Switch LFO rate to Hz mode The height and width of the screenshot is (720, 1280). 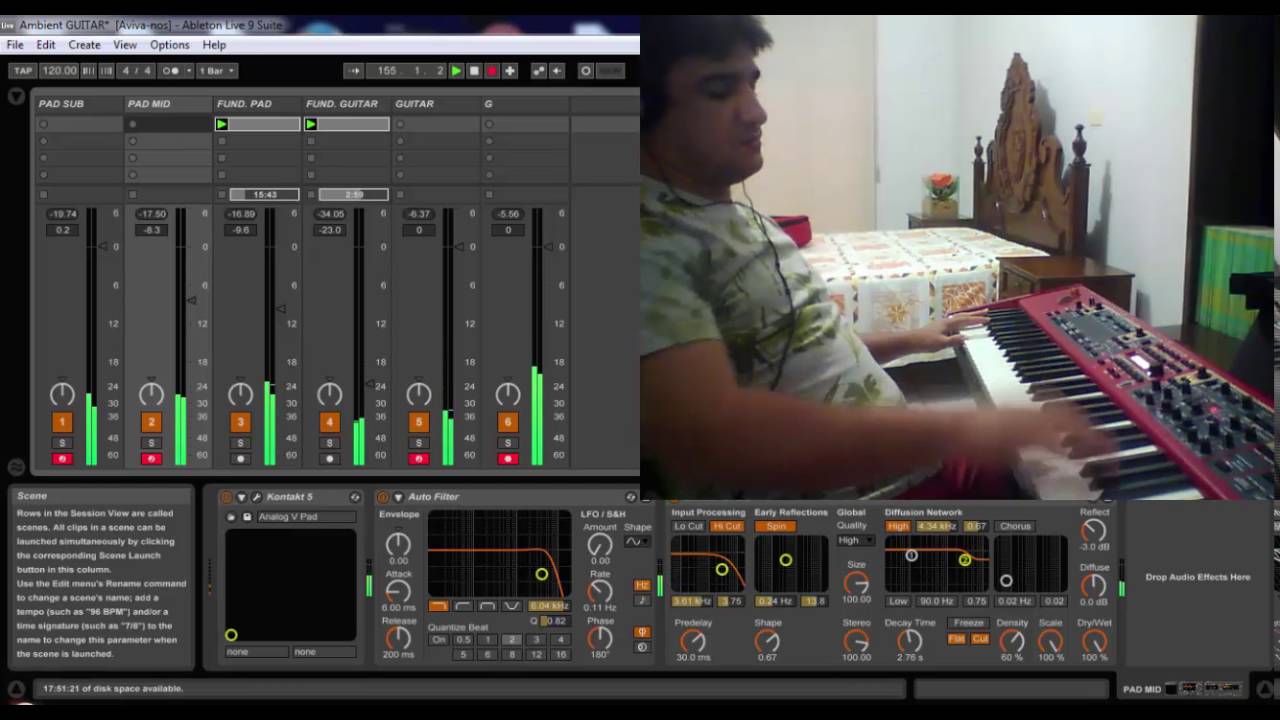pyautogui.click(x=642, y=585)
